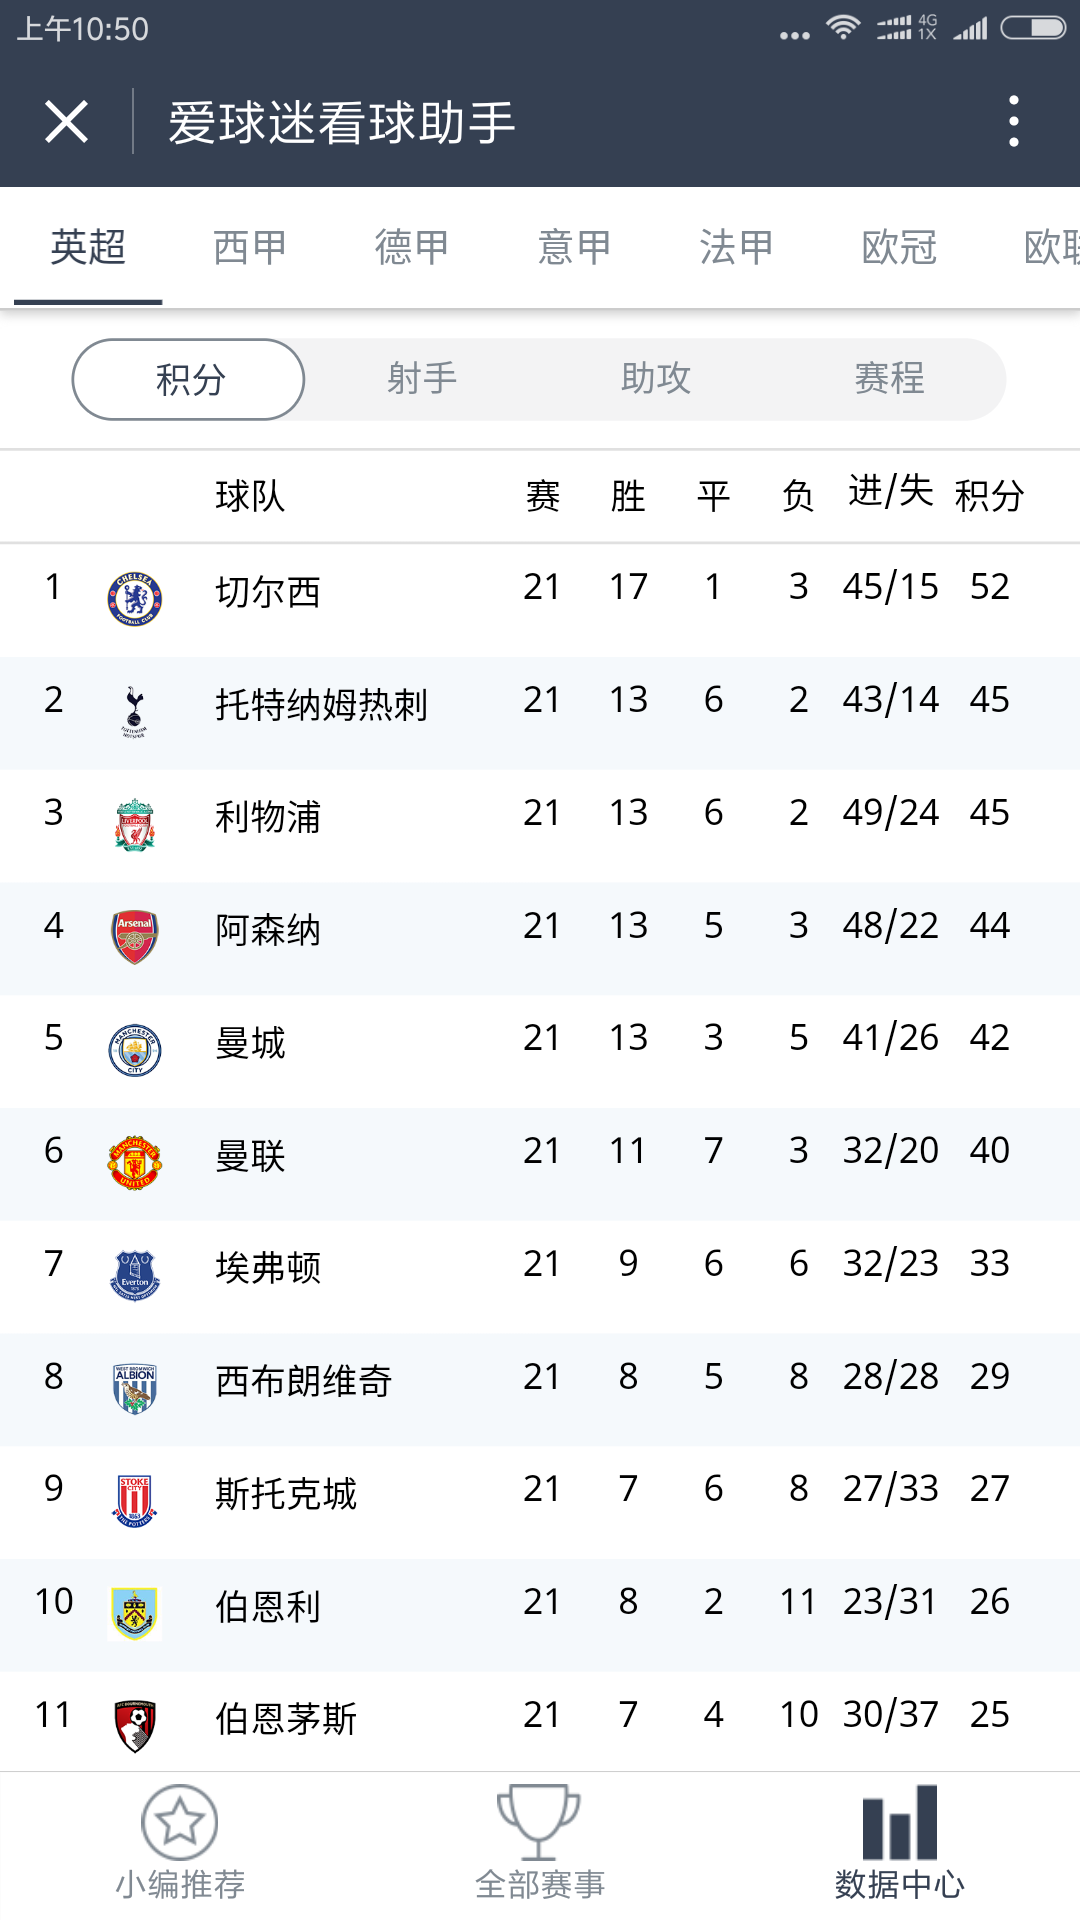
Task: Open the 欧冠 league tab
Action: [899, 247]
